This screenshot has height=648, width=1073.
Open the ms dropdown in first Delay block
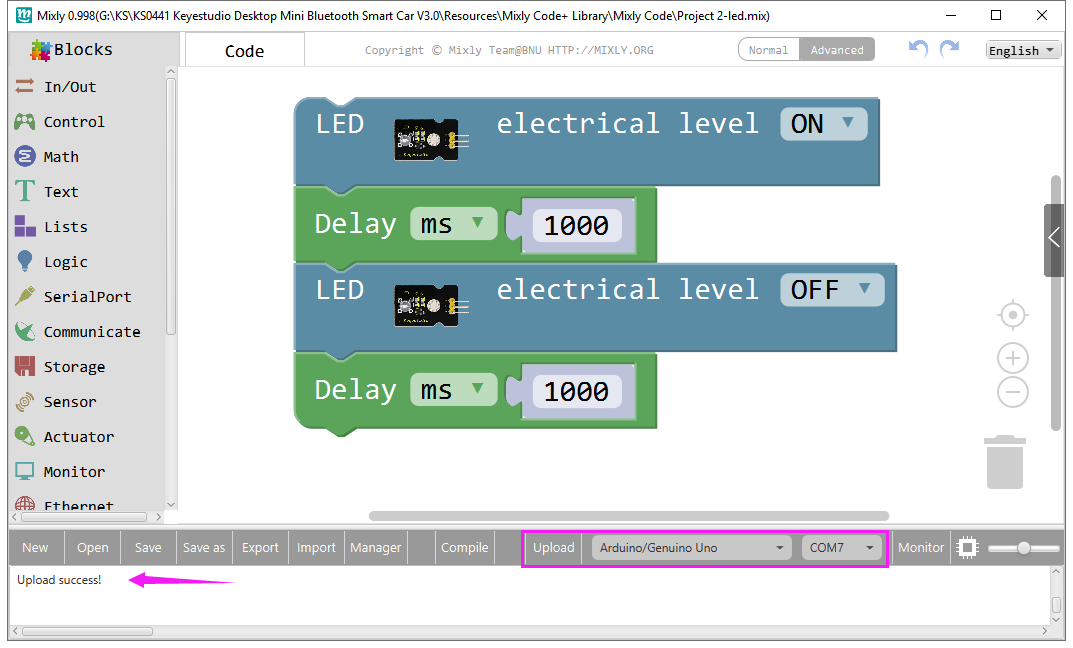click(x=453, y=224)
